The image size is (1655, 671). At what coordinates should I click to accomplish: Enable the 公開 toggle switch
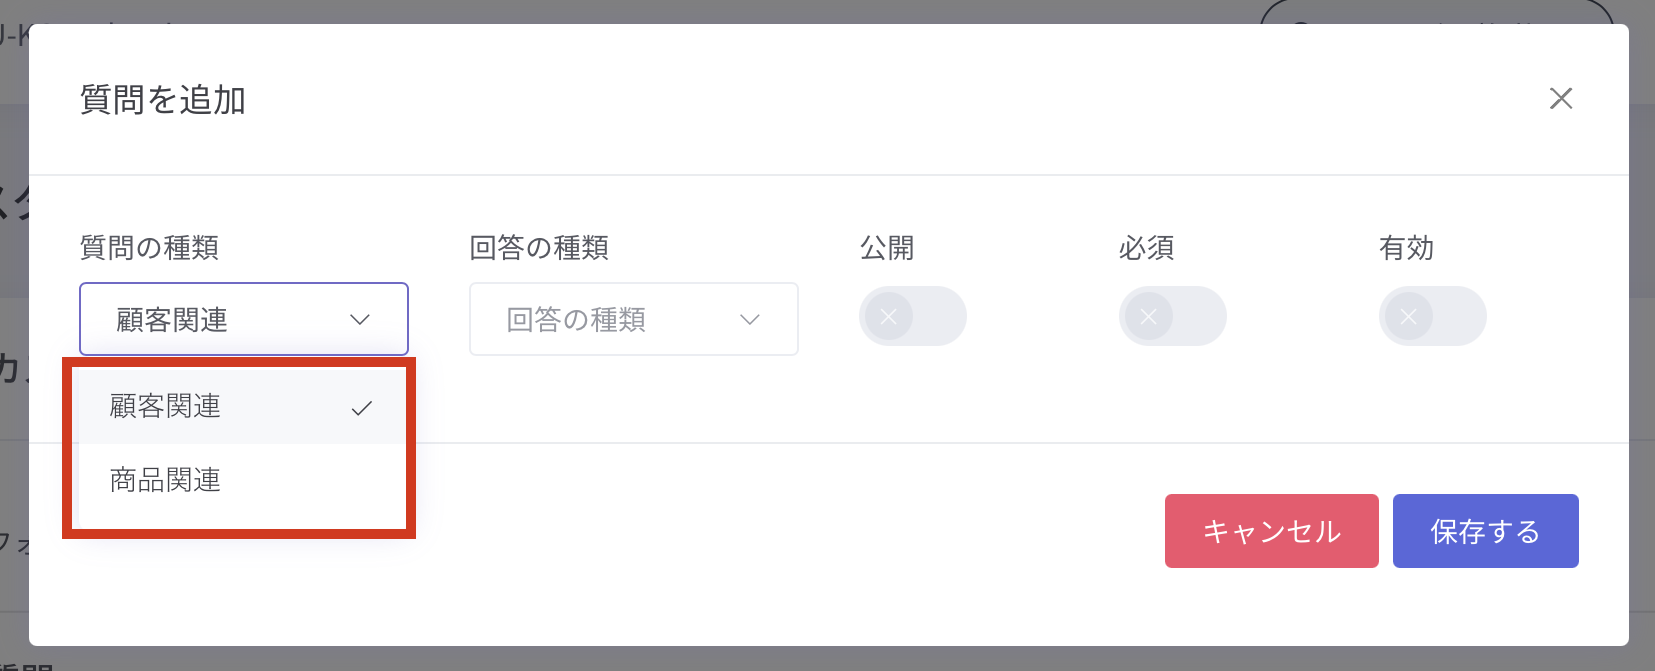pos(911,317)
